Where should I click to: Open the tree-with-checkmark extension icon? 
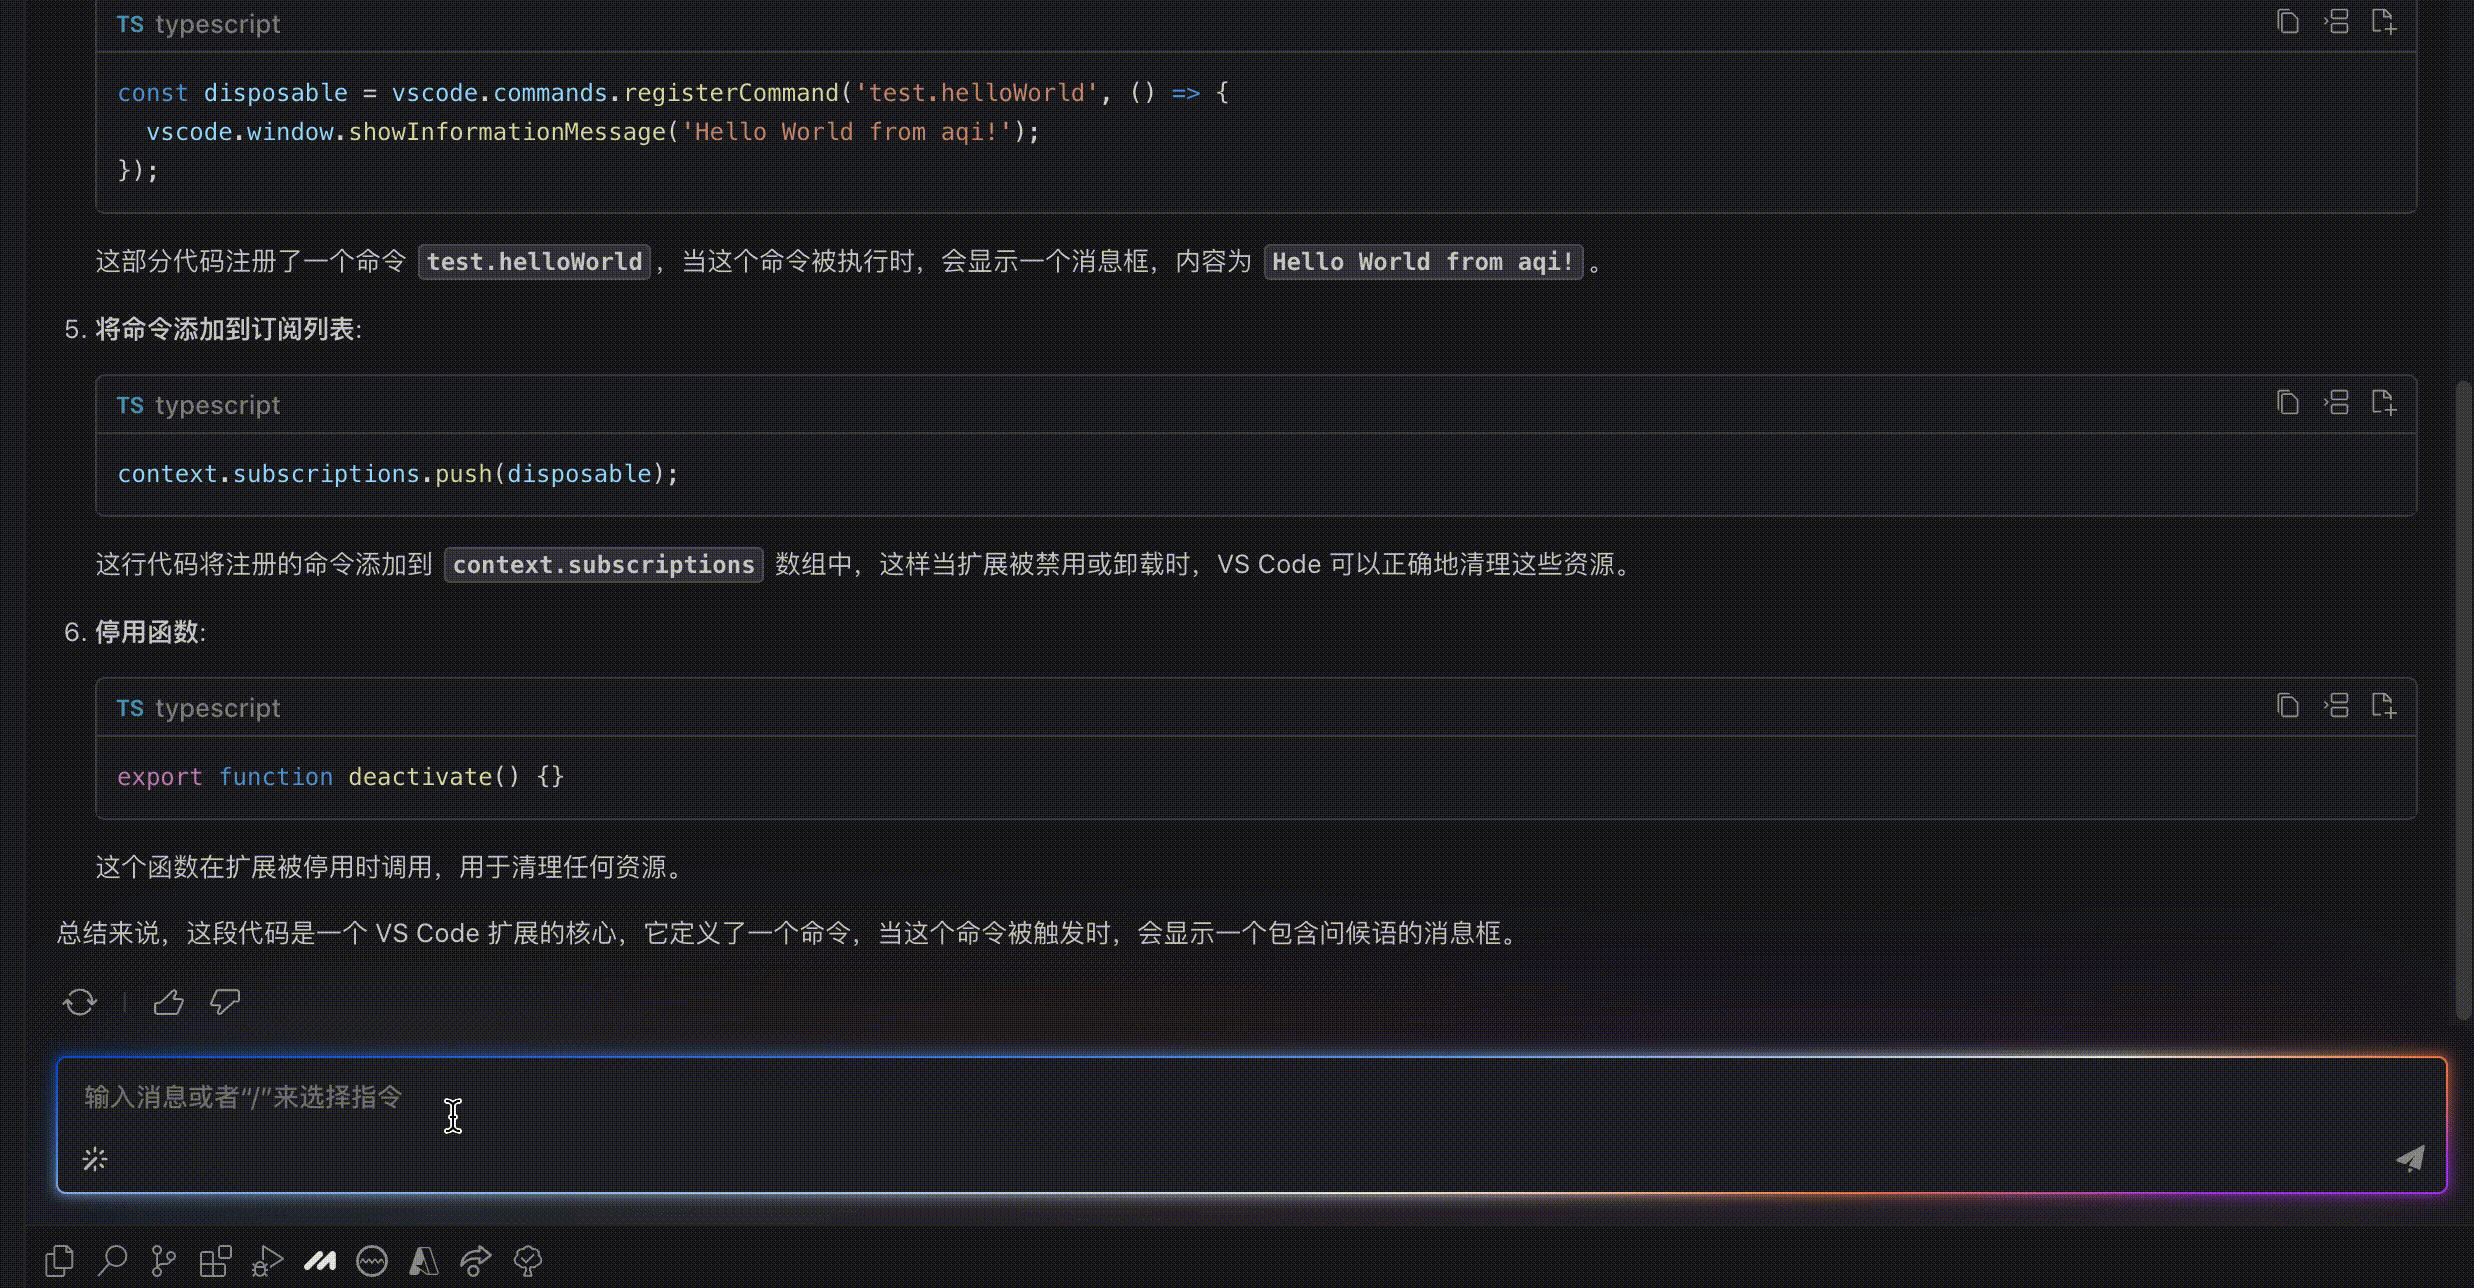click(x=528, y=1261)
